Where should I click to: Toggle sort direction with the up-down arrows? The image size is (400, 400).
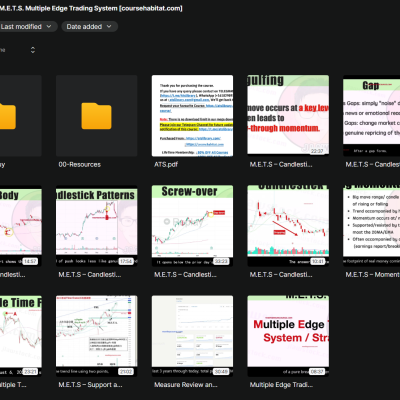33,50
